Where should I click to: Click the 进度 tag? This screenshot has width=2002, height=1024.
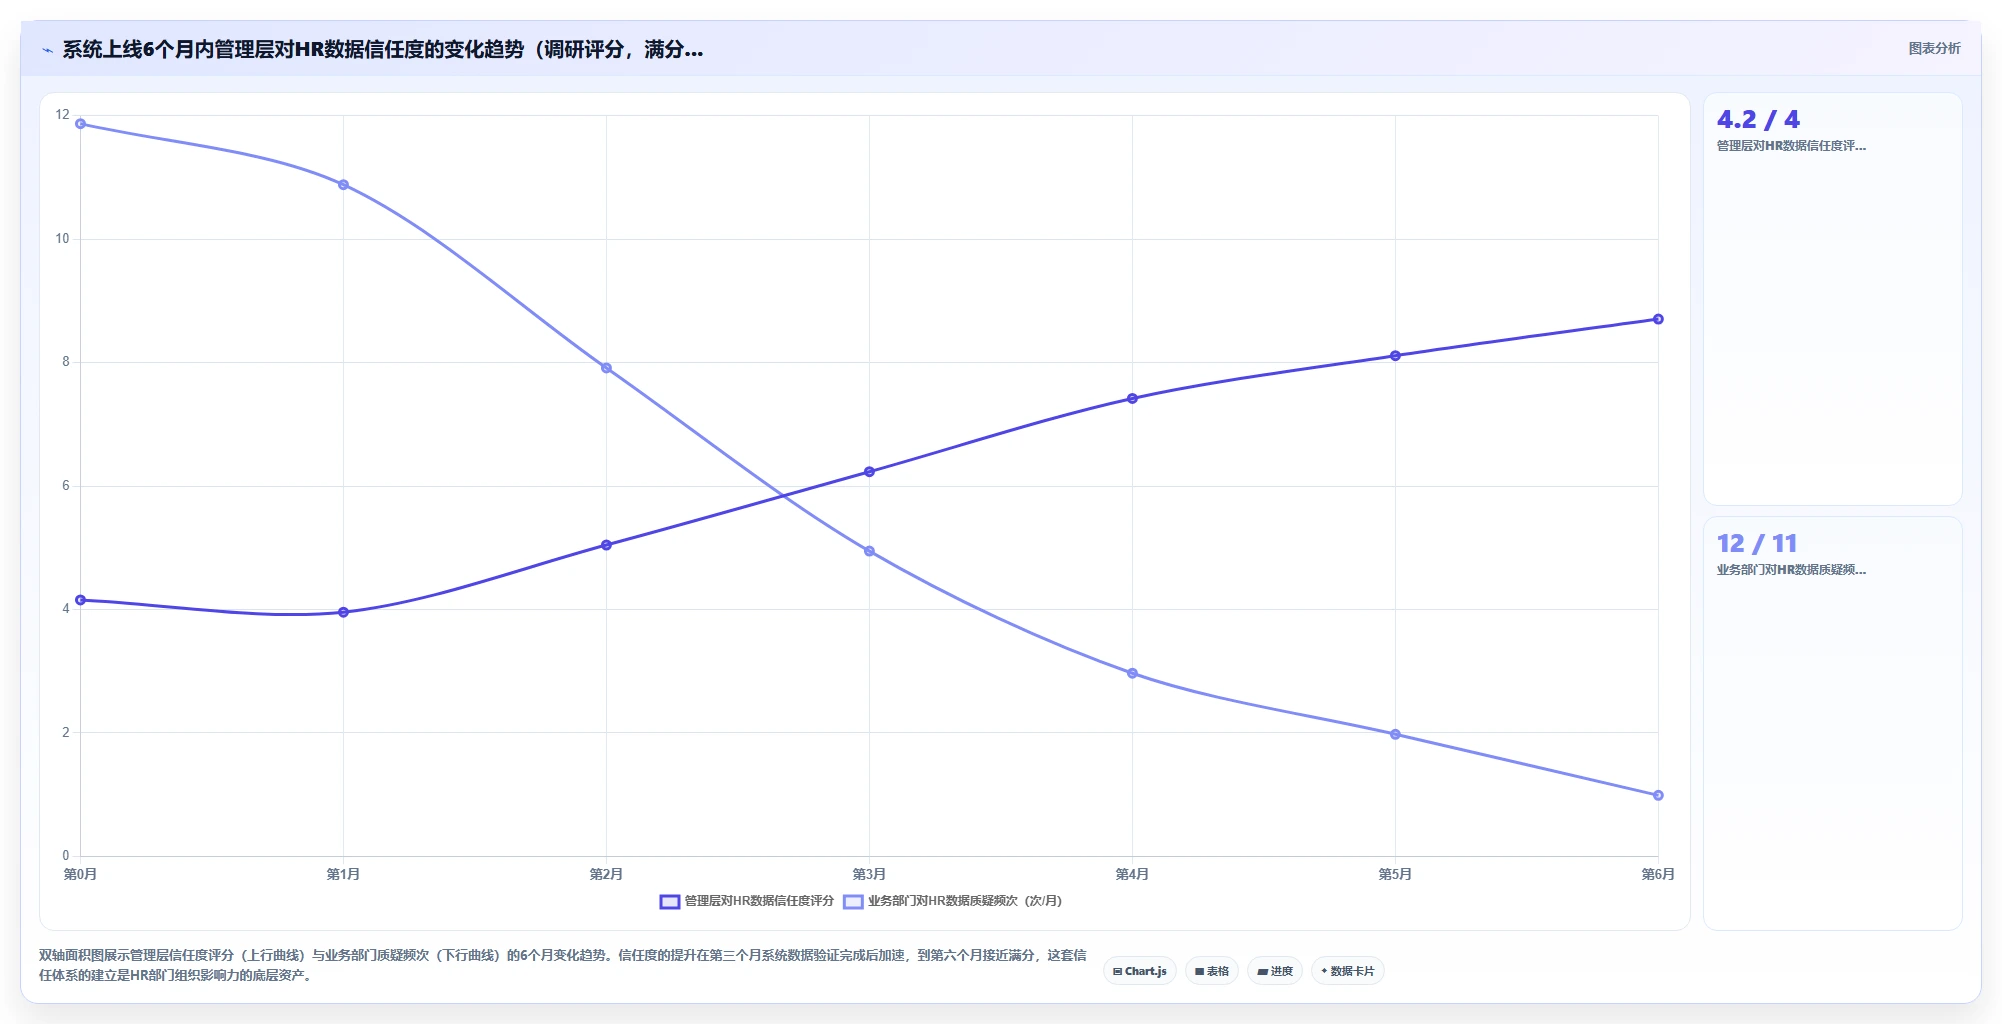pos(1275,971)
